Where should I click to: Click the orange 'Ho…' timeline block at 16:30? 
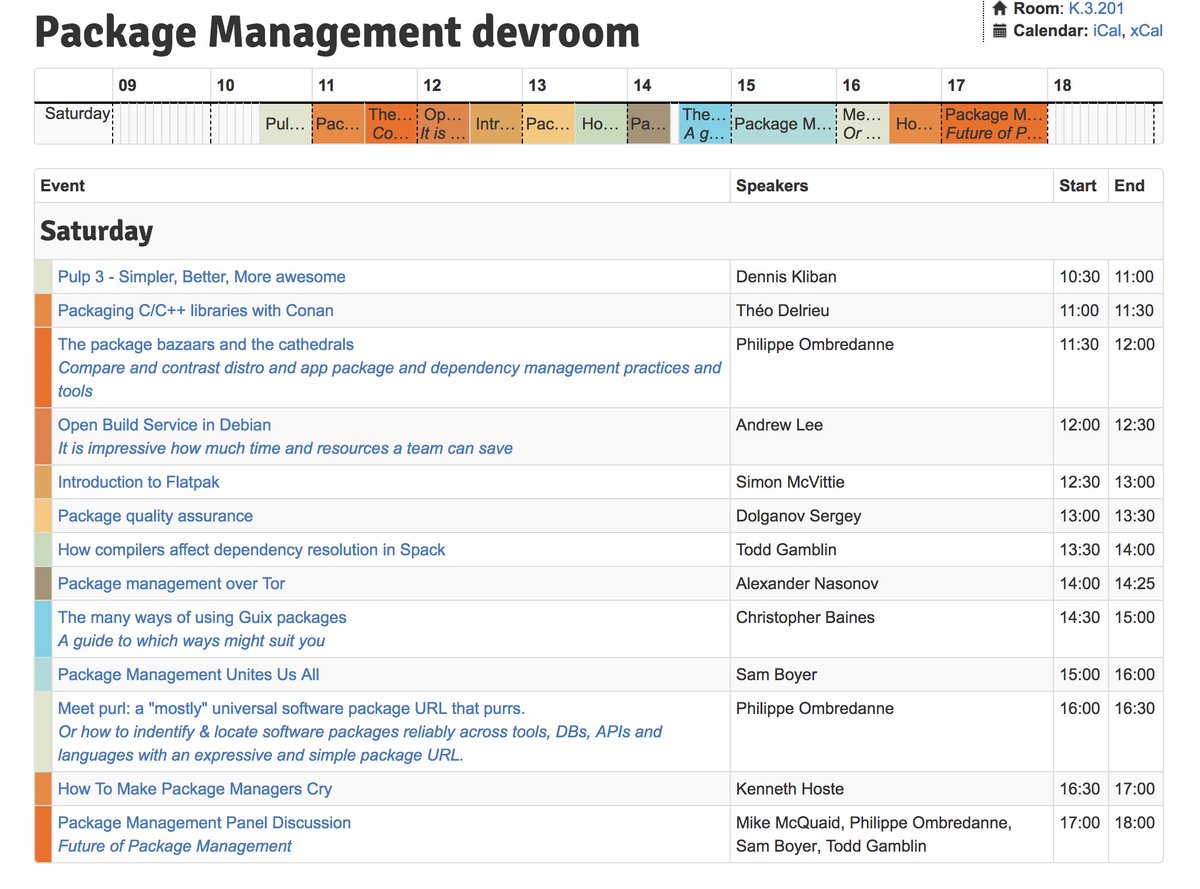coord(915,124)
